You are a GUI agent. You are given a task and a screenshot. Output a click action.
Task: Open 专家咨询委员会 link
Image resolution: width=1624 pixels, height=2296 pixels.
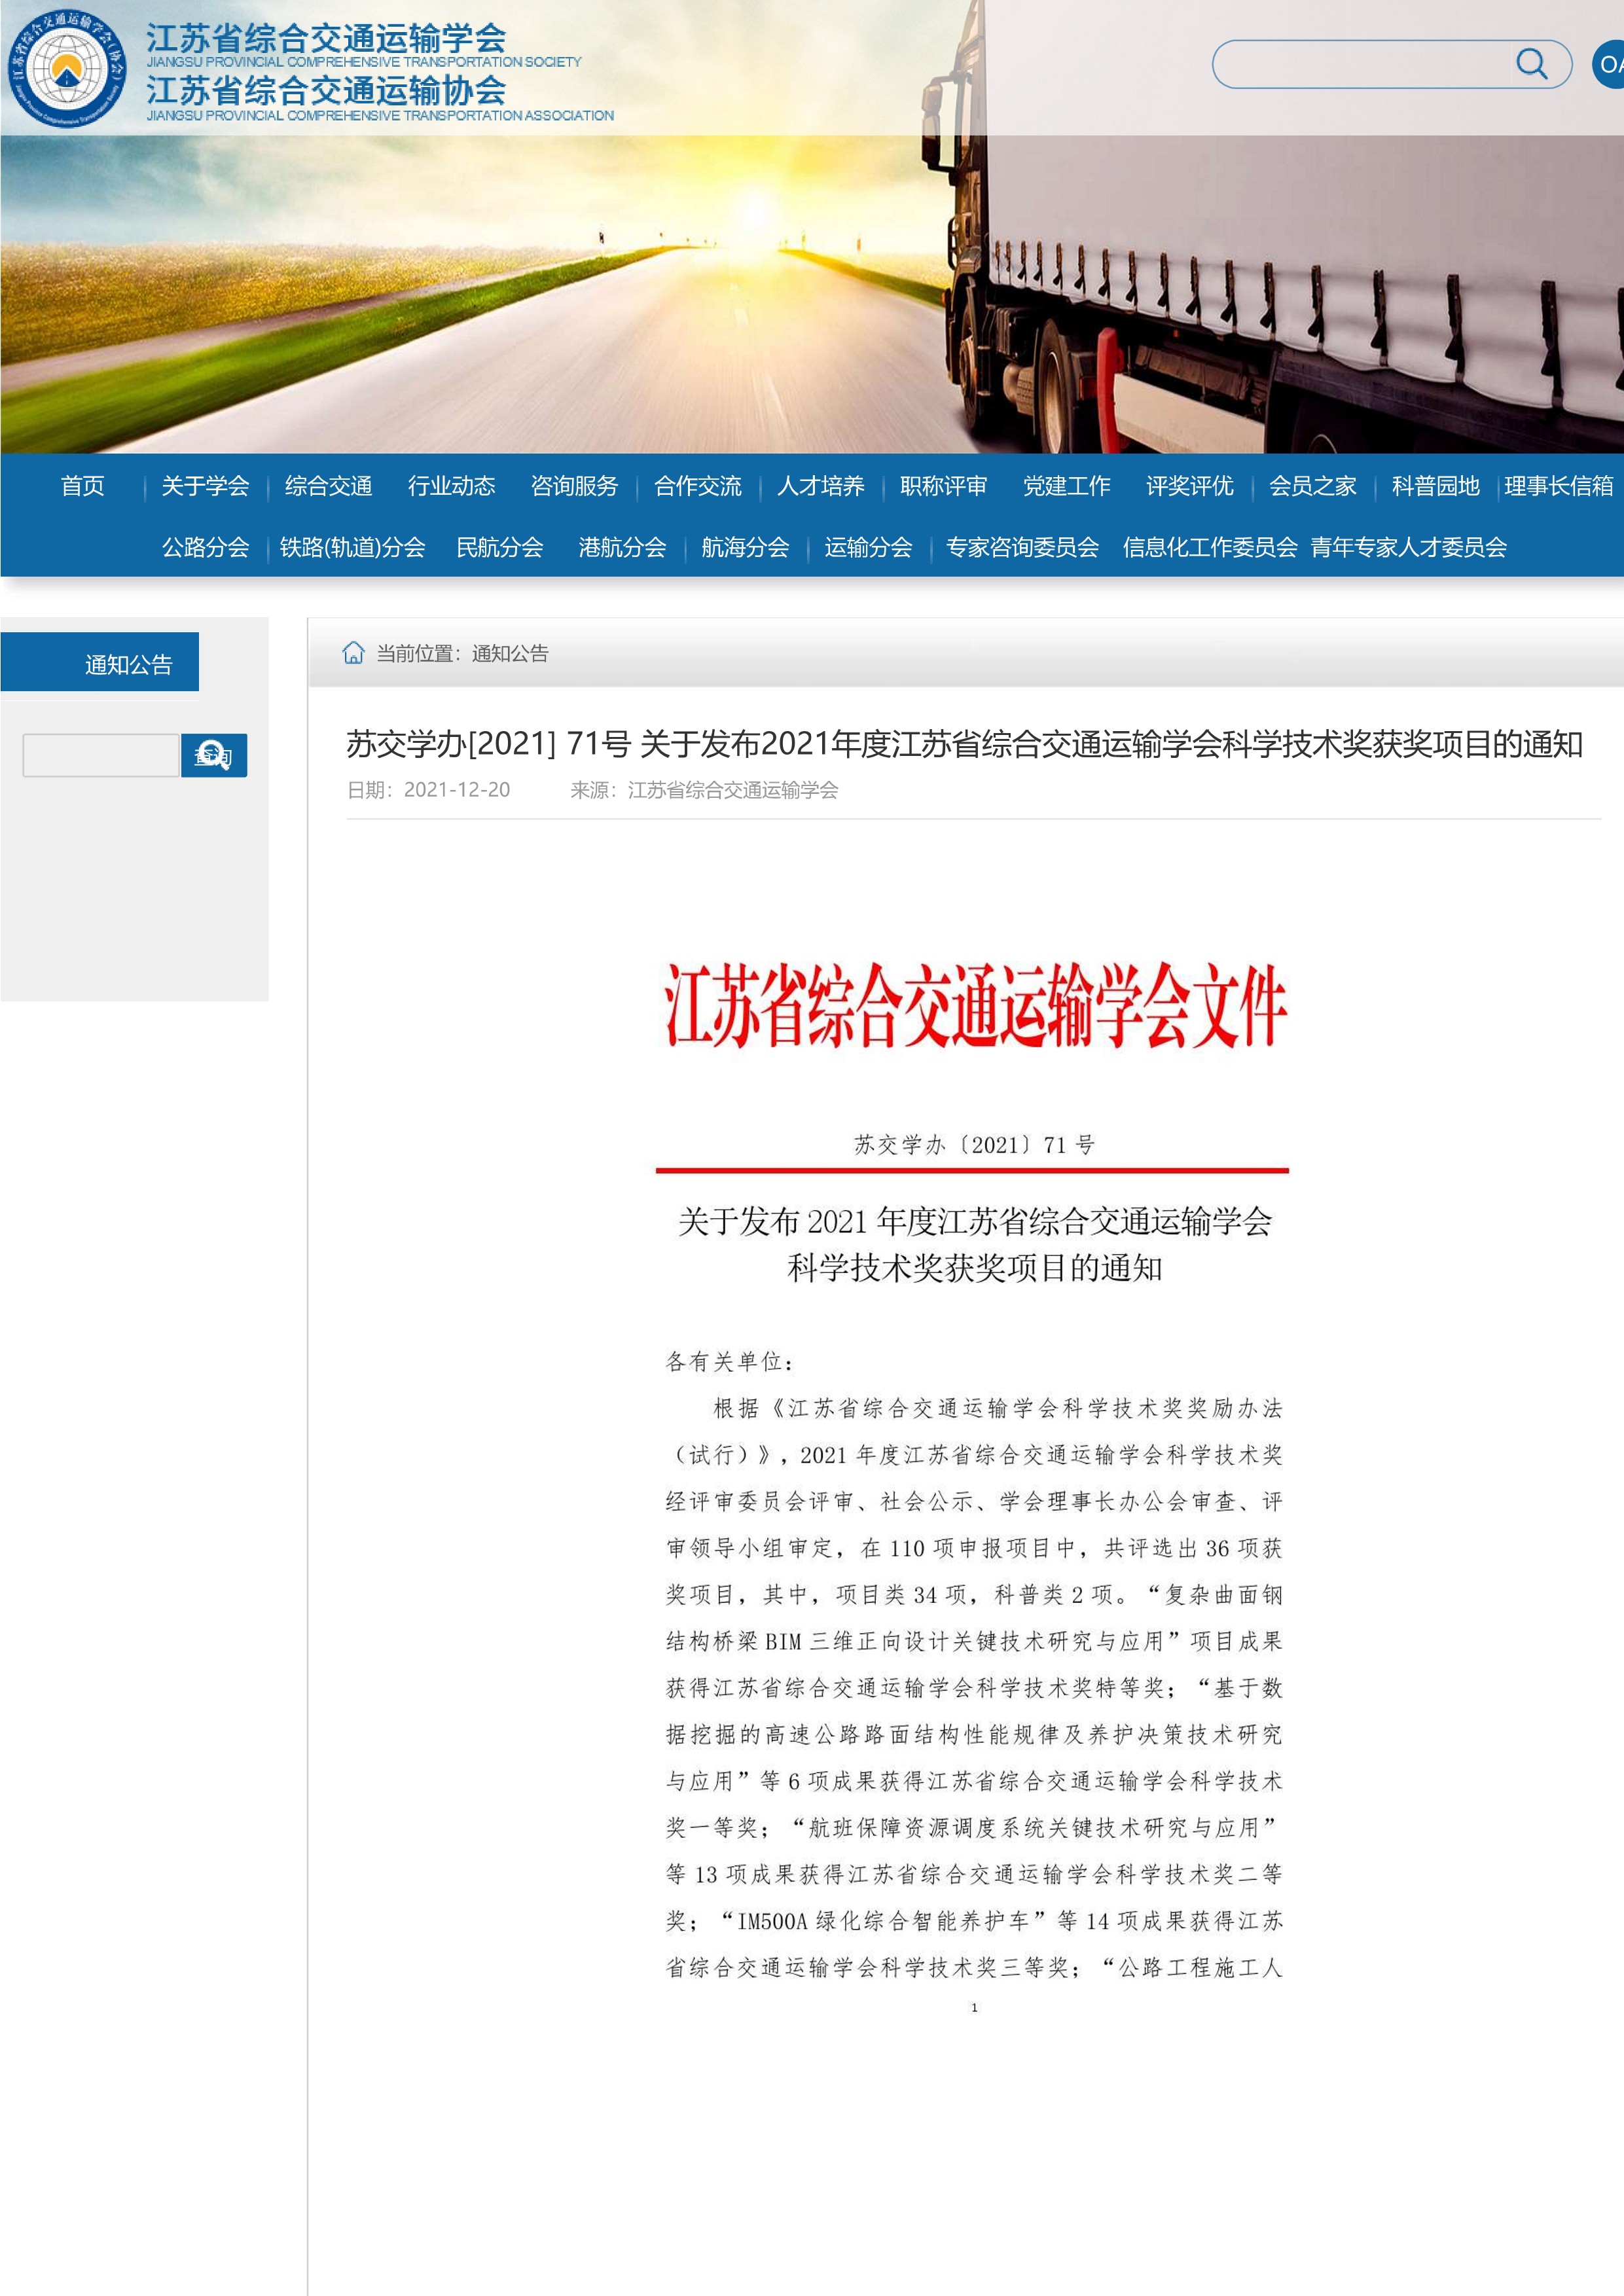[1022, 547]
